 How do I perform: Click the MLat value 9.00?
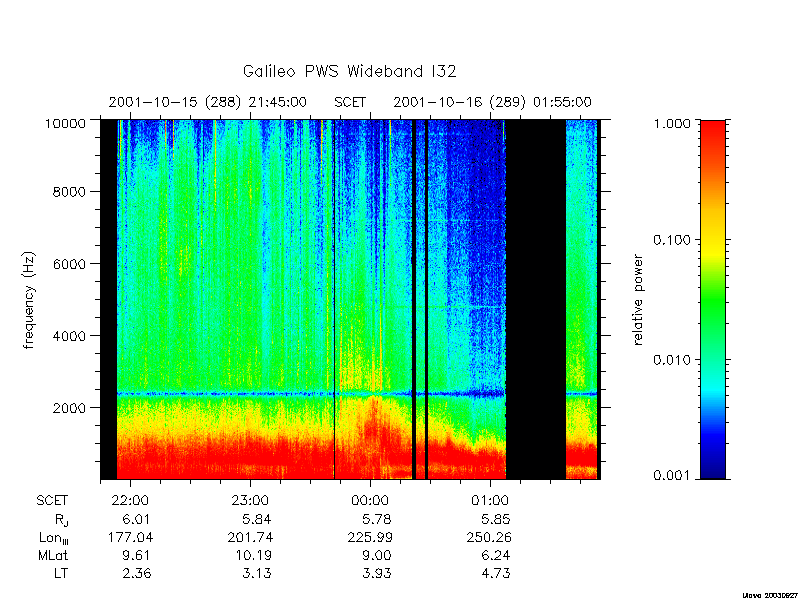[377, 555]
